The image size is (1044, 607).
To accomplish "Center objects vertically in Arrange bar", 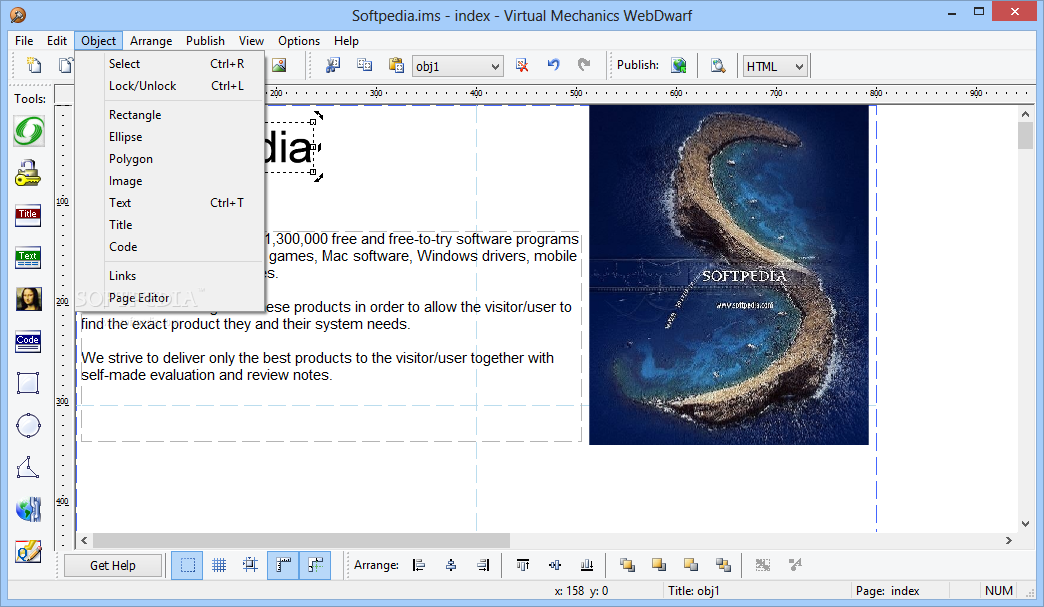I will 555,565.
